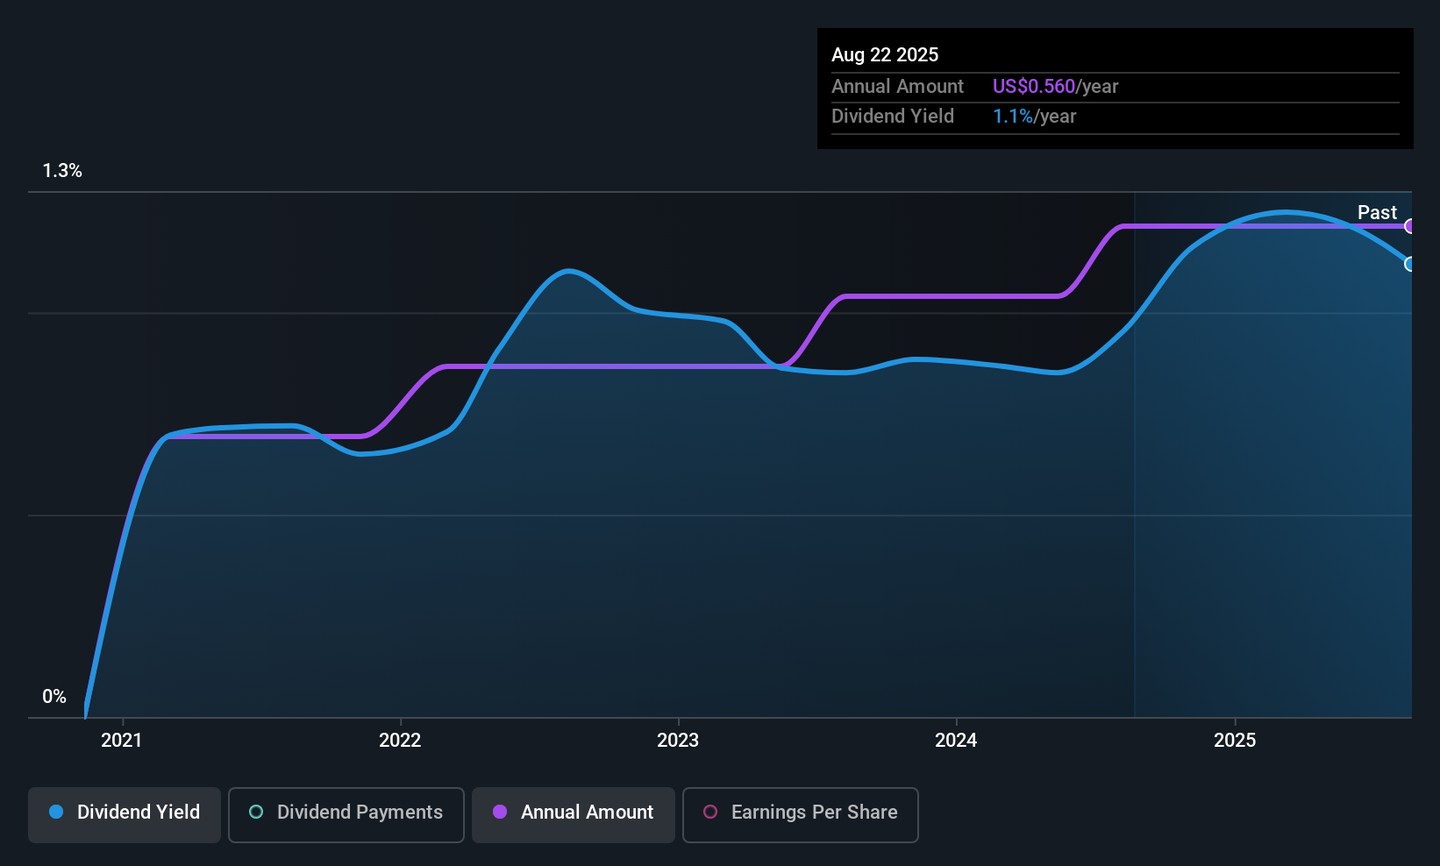
Task: Click the blue Dividend Yield endpoint marker
Action: point(1410,264)
